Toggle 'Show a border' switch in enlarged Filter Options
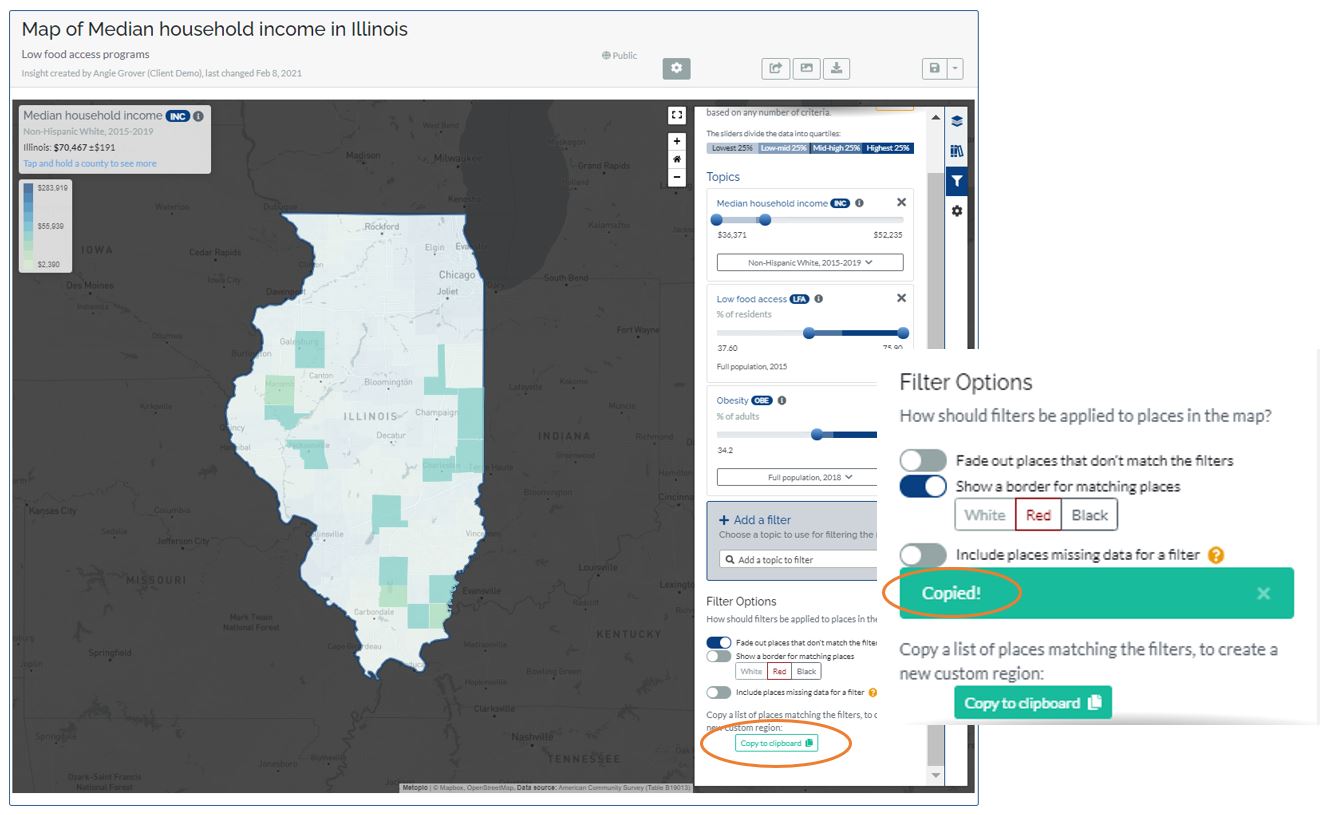The width and height of the screenshot is (1333, 815). click(922, 487)
